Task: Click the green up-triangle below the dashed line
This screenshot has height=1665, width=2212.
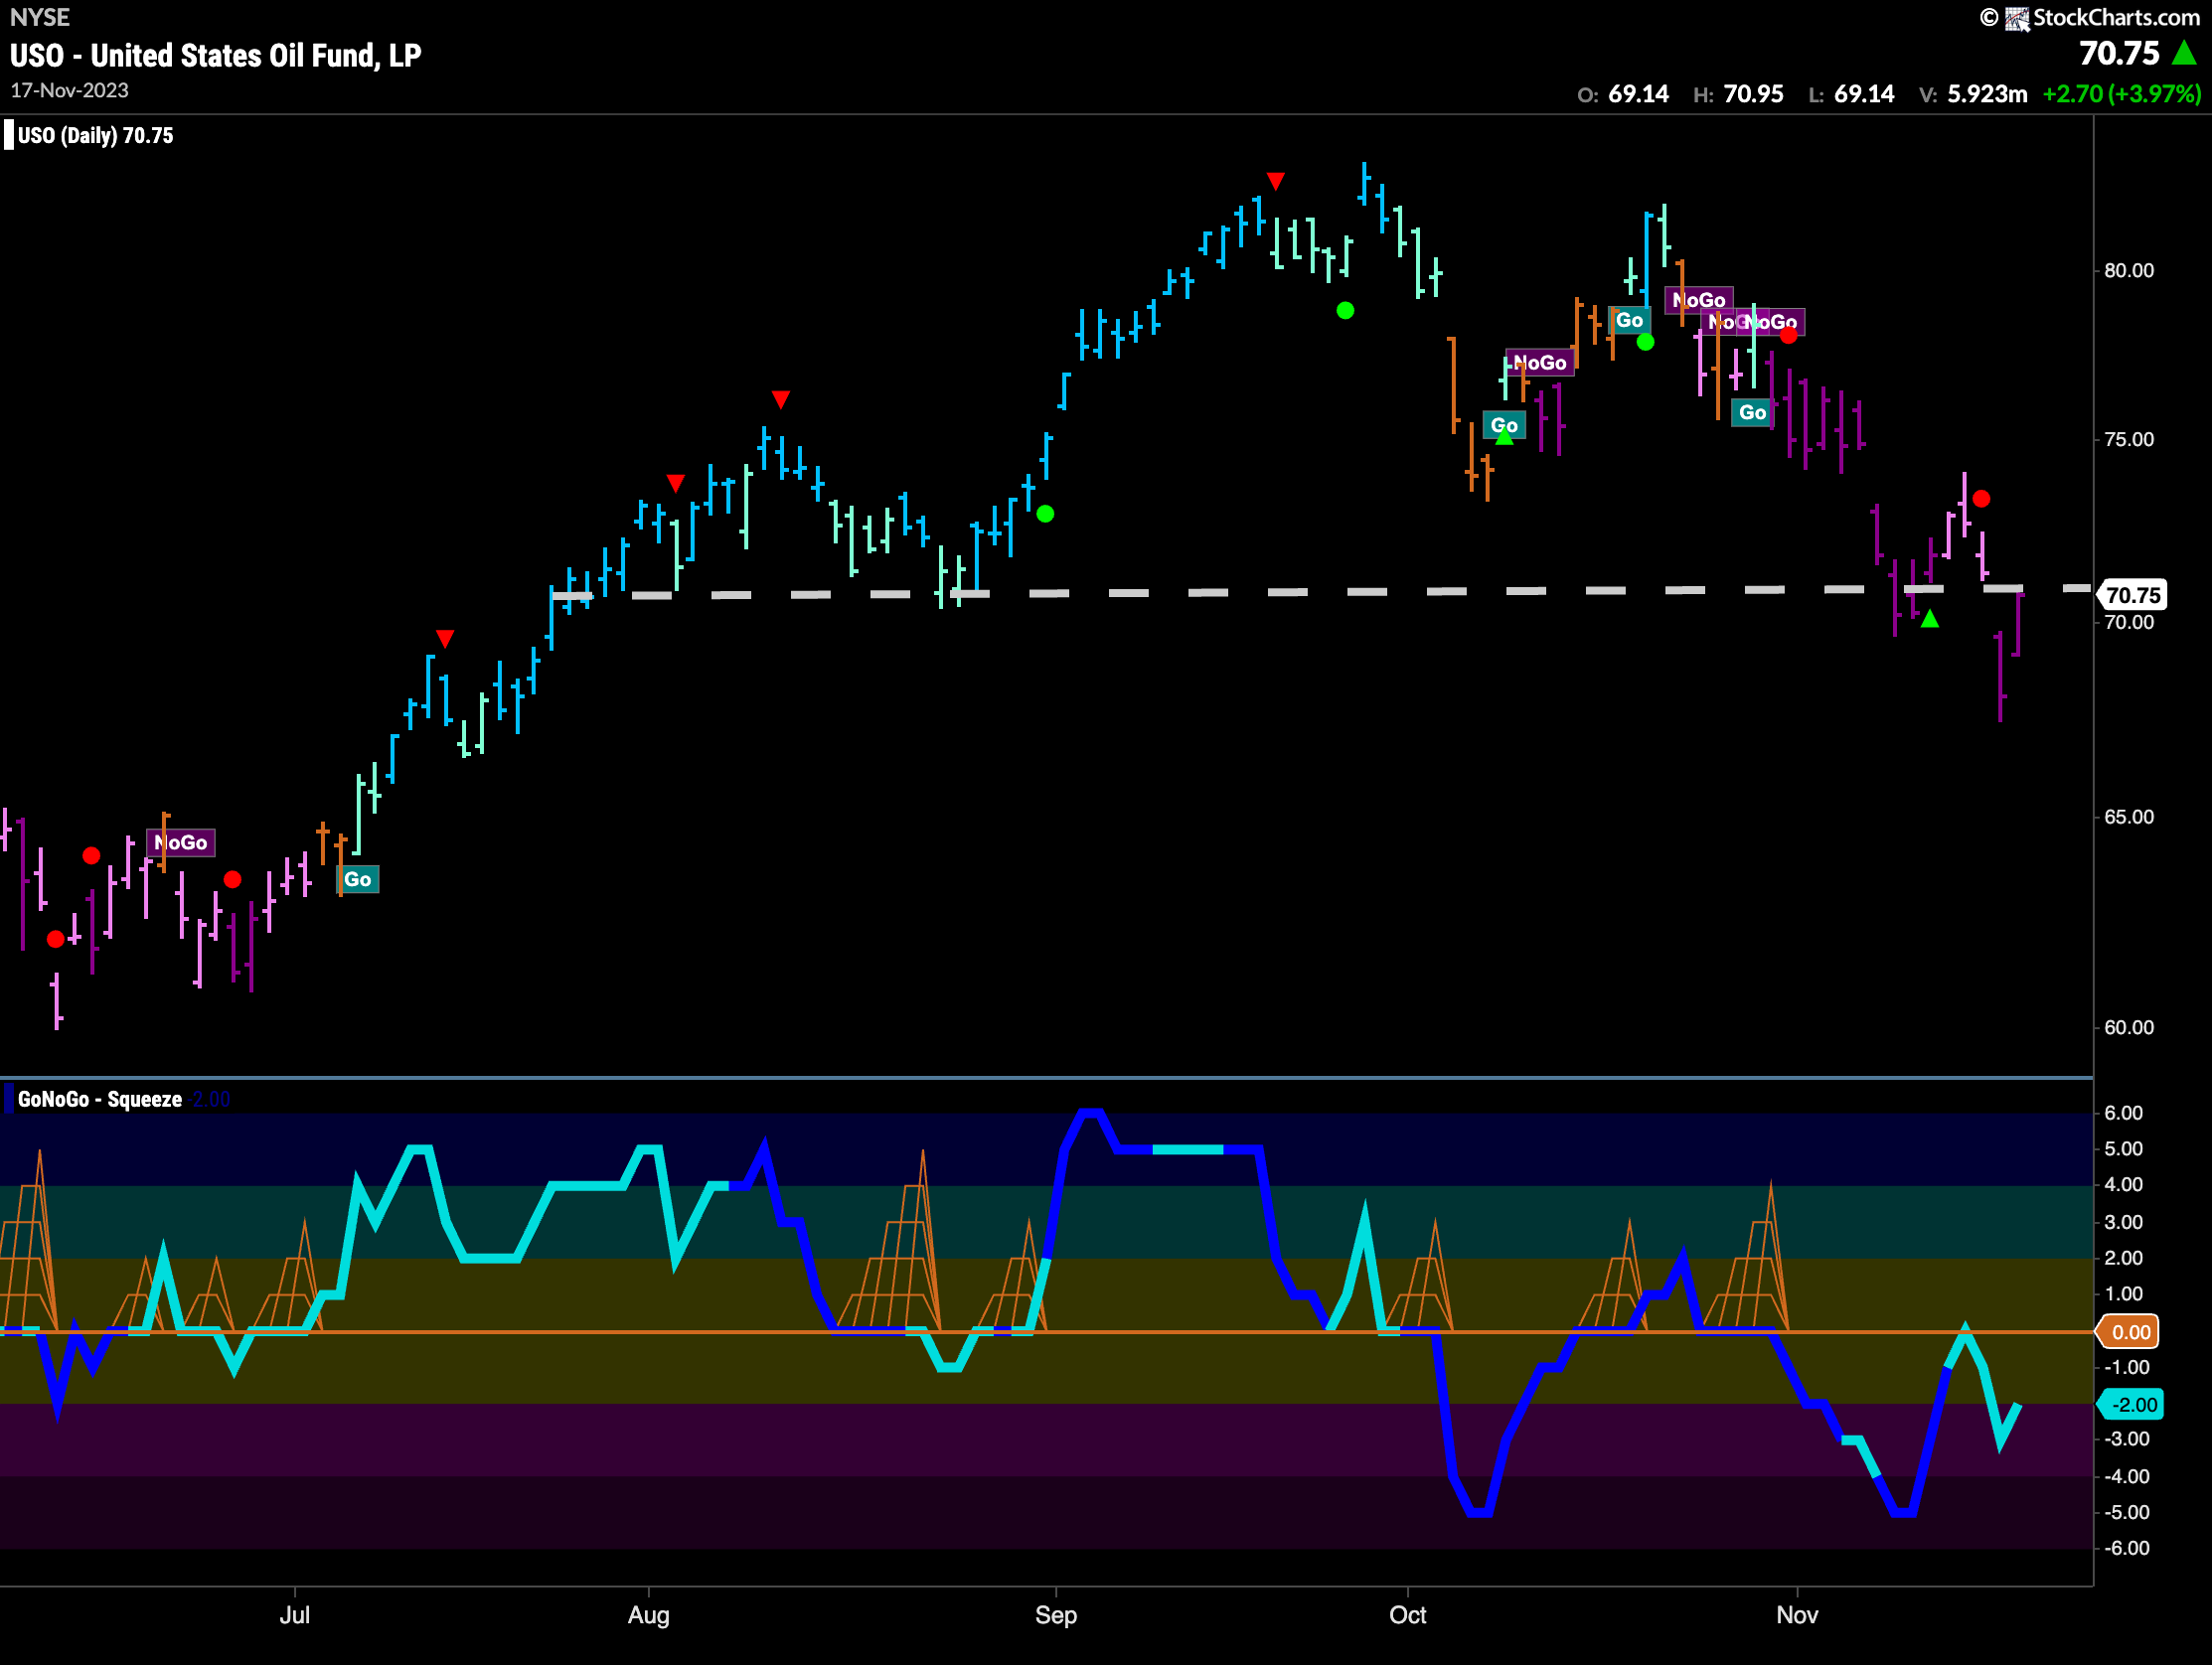Action: coord(1930,620)
